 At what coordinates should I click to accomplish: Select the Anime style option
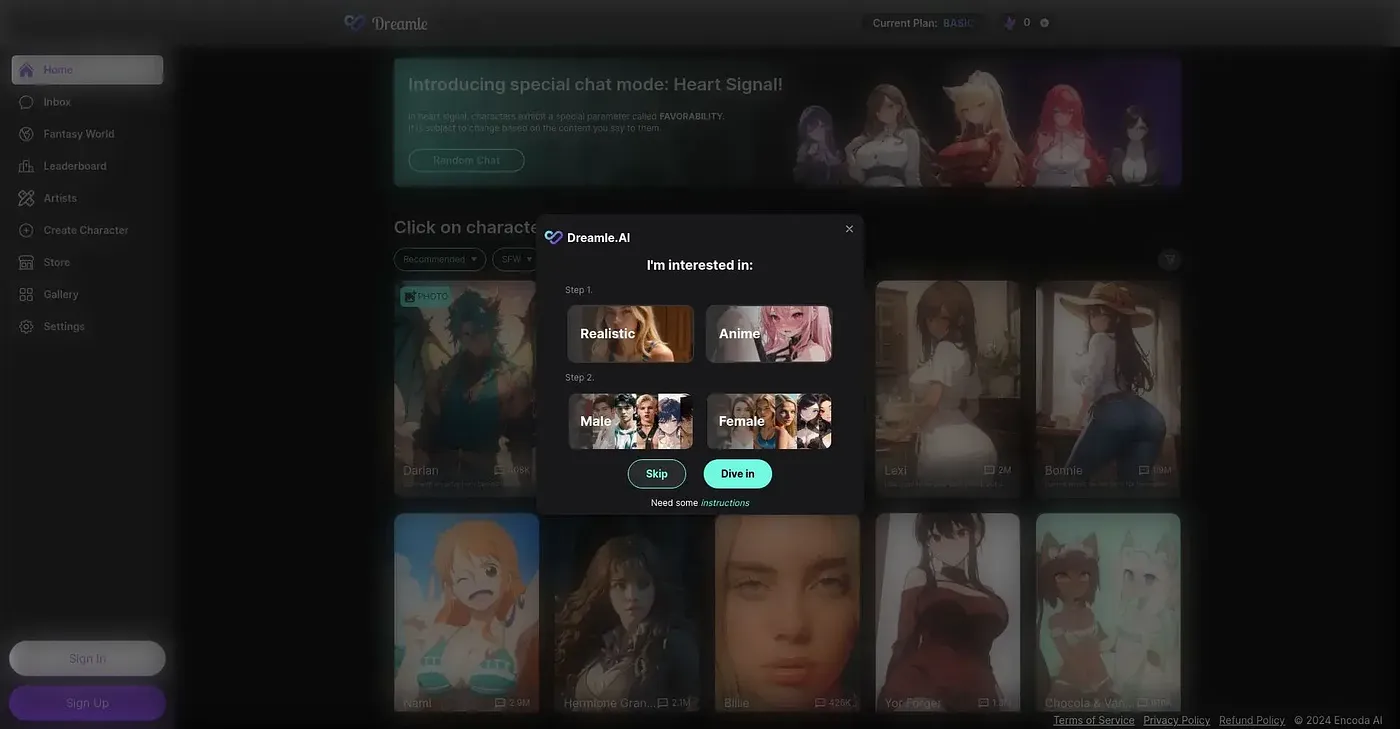769,333
